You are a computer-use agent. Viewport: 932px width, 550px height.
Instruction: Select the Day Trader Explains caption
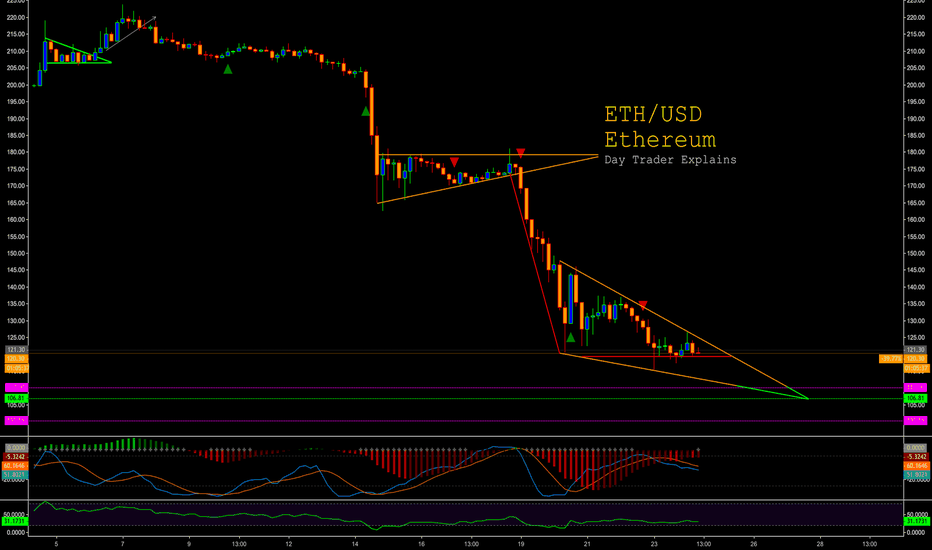click(x=670, y=159)
